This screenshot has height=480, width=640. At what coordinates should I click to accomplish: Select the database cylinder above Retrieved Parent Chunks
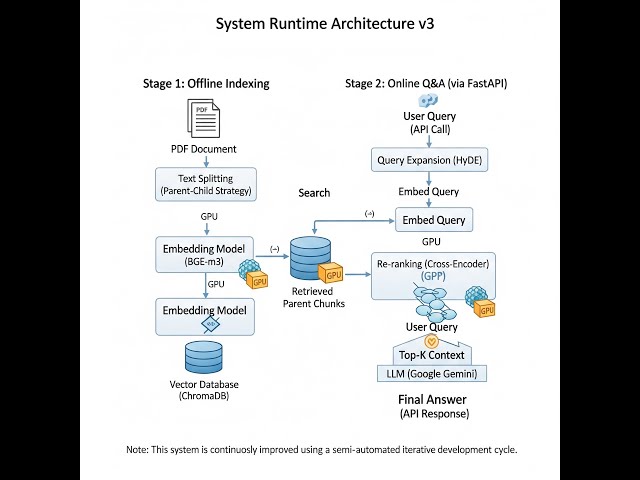[x=310, y=258]
